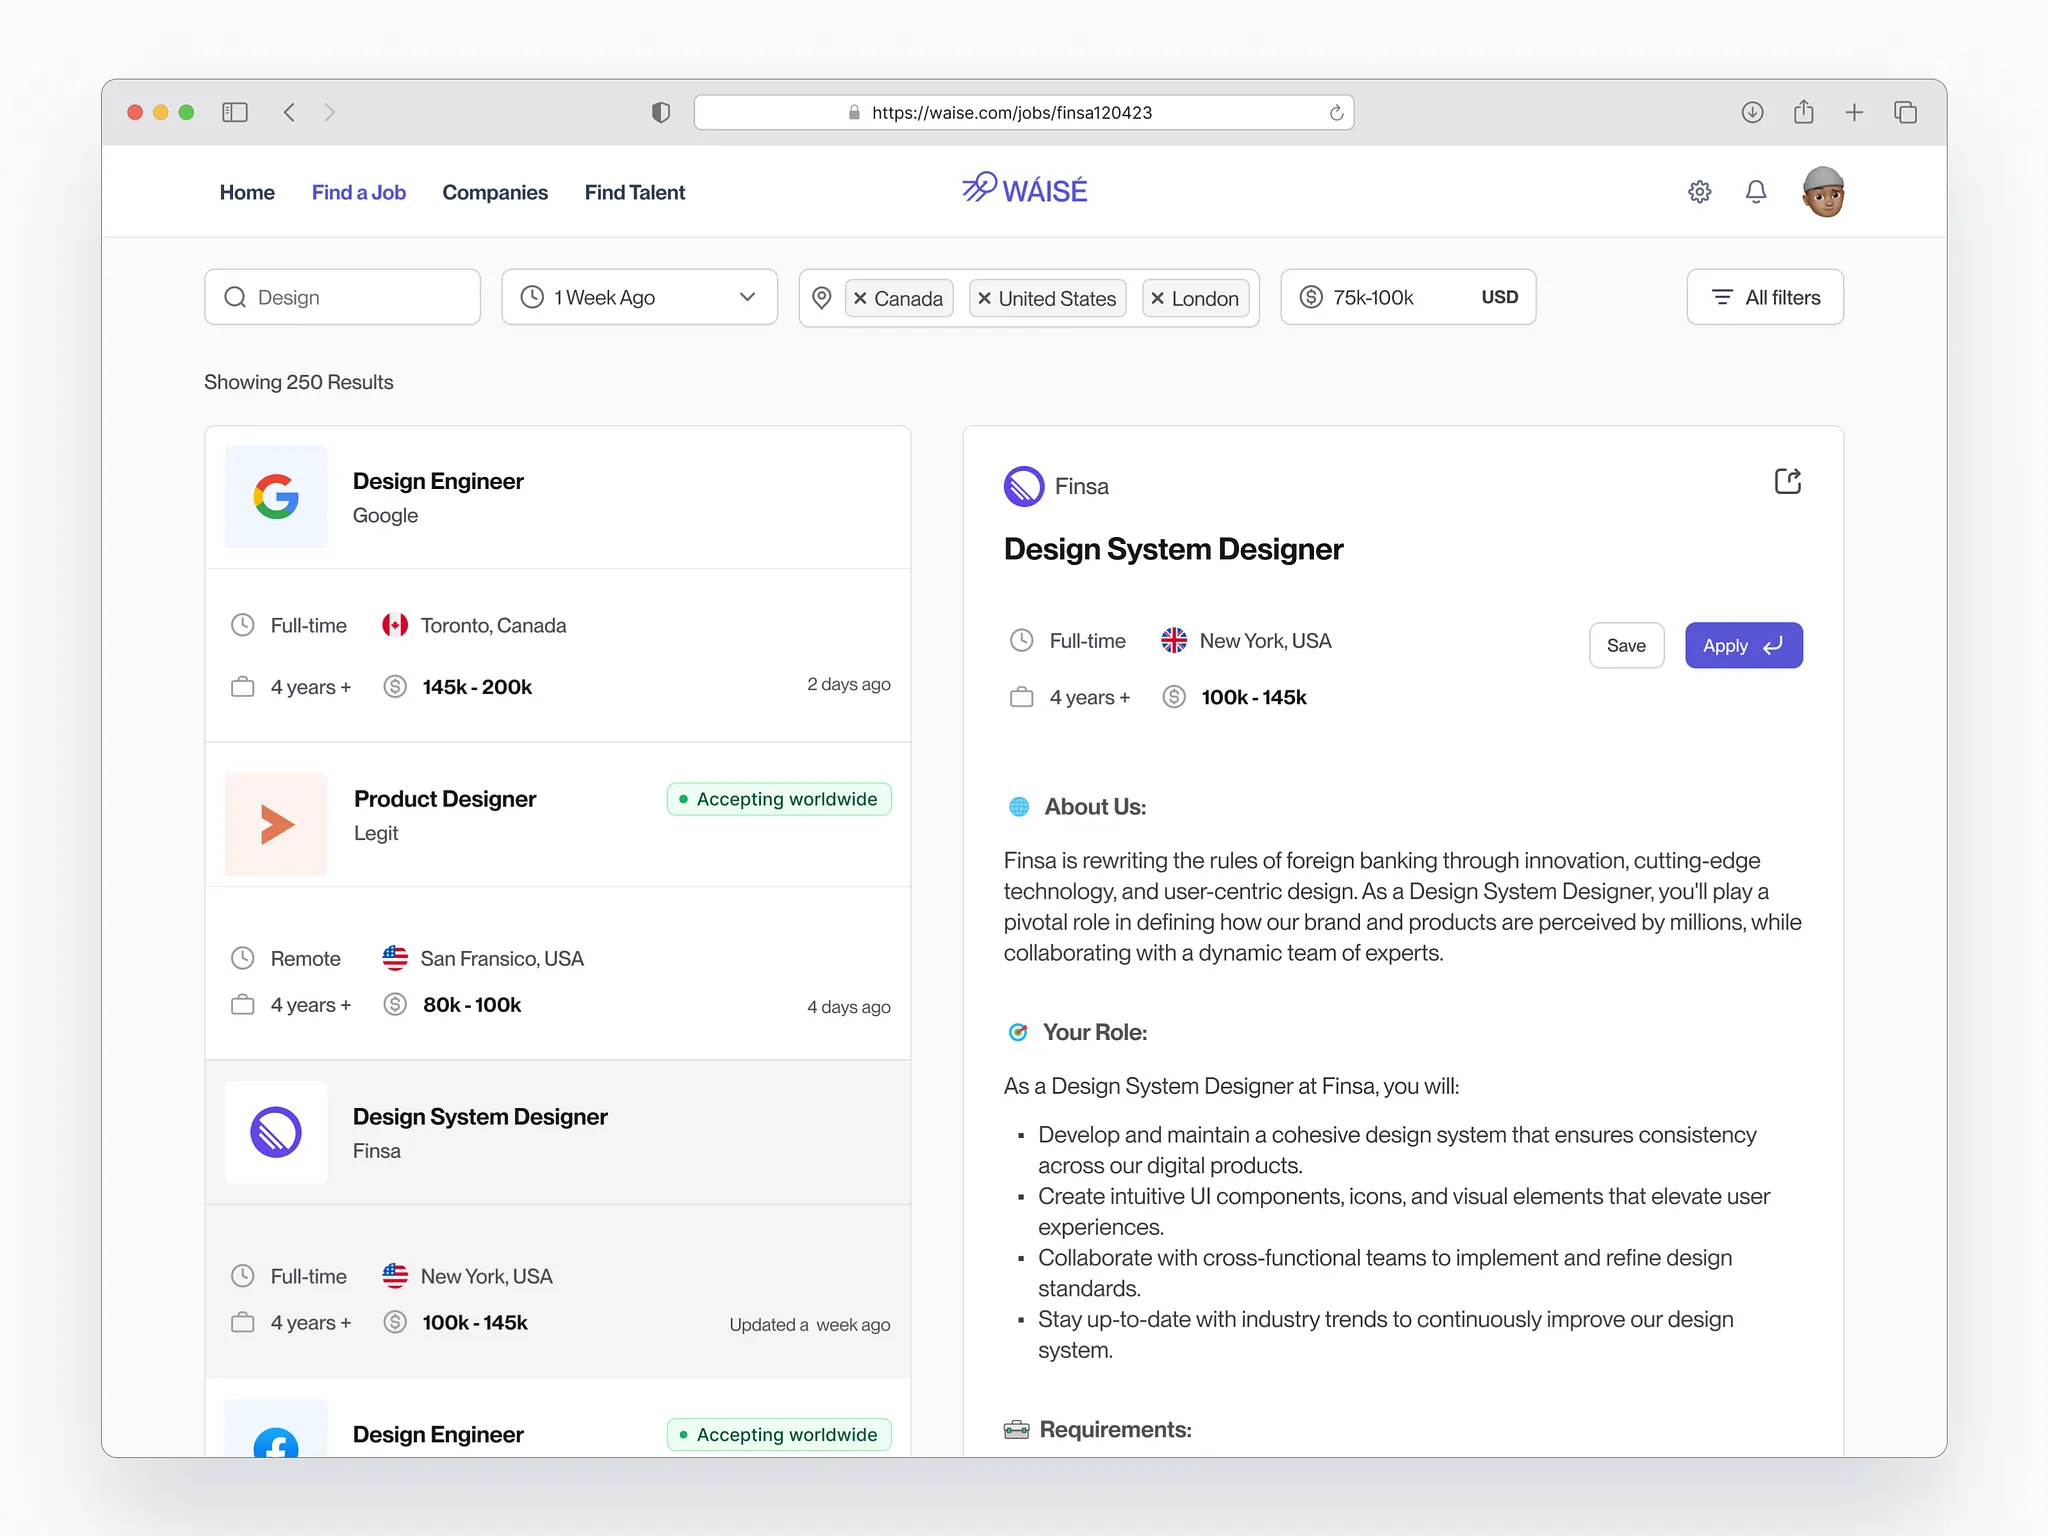Click San Fransico, USA location text
This screenshot has height=1536, width=2048.
(x=502, y=959)
